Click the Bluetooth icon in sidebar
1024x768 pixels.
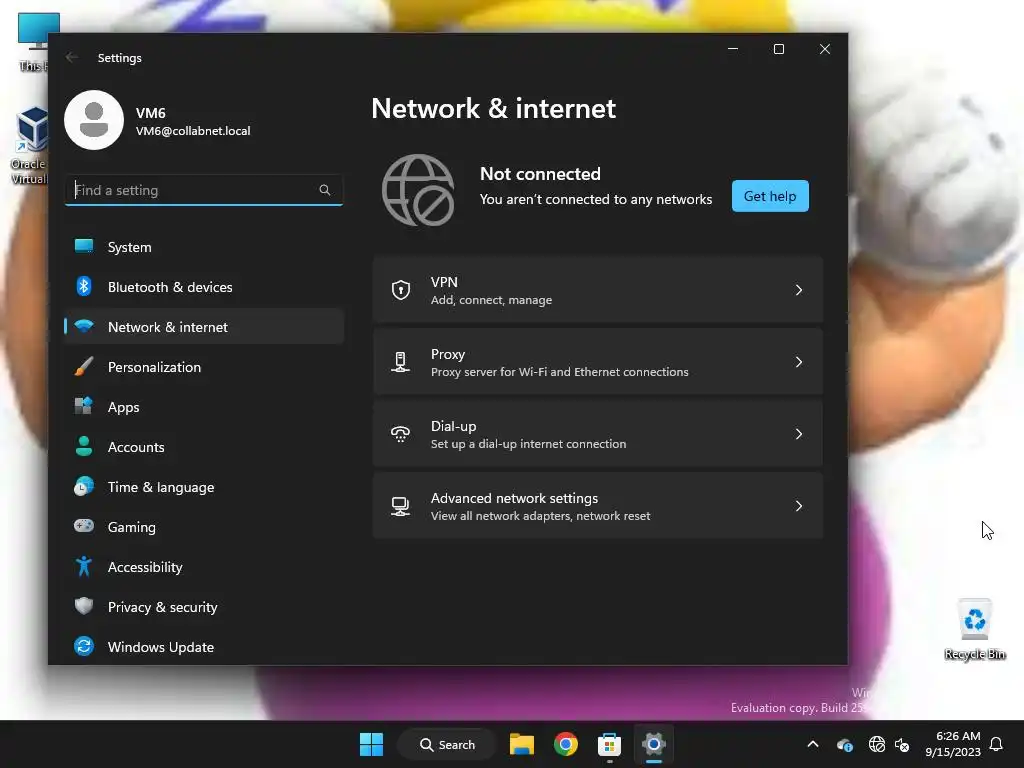(84, 286)
